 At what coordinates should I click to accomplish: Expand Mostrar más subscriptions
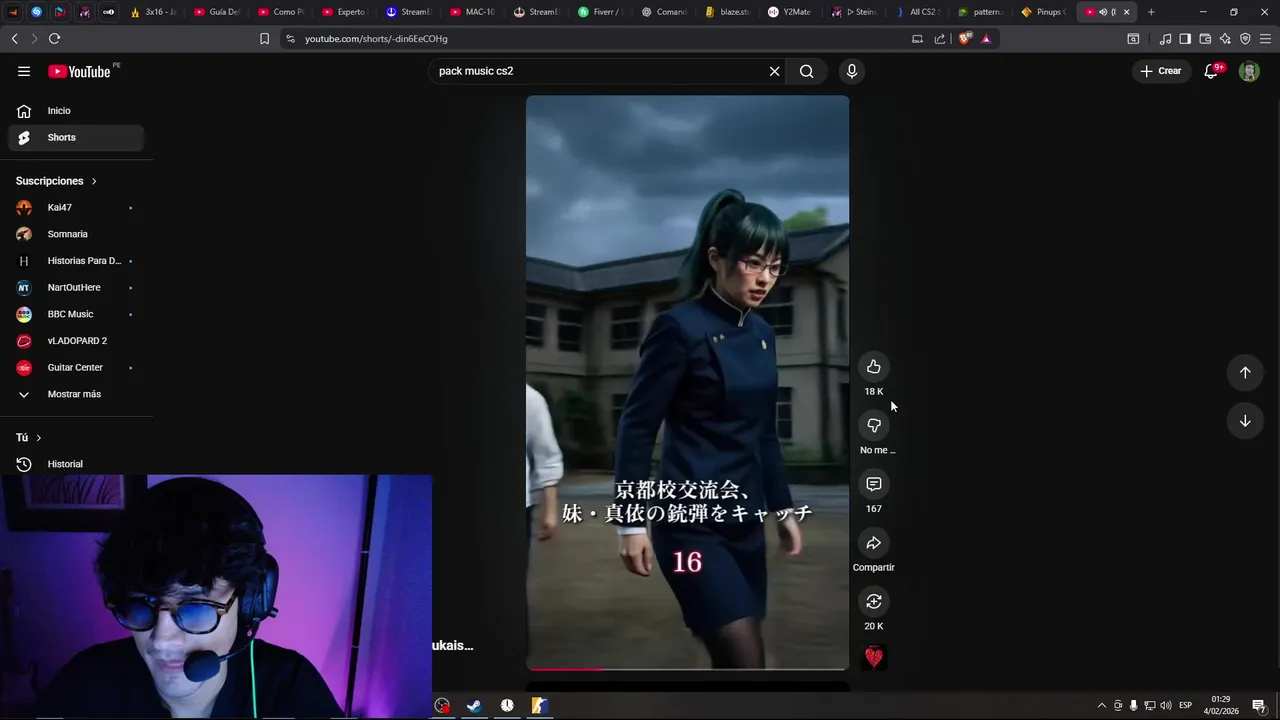click(76, 394)
